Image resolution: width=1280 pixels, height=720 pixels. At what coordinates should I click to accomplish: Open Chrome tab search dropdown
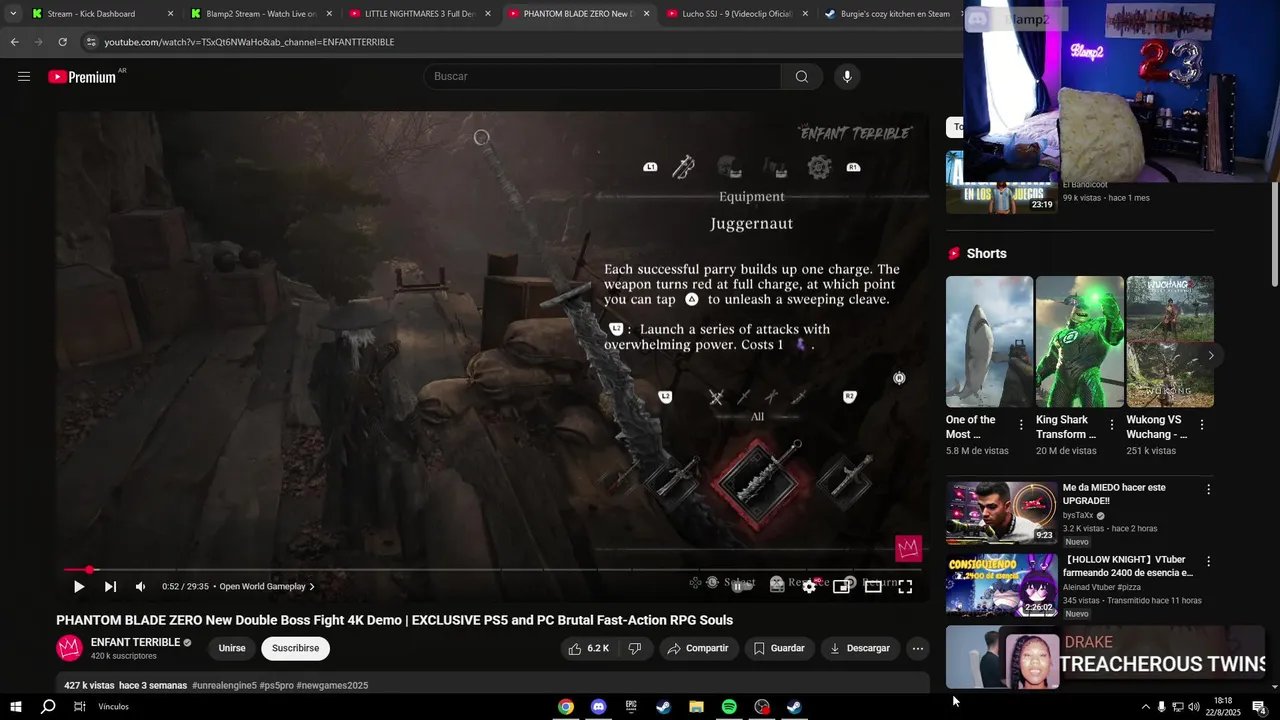(x=12, y=14)
